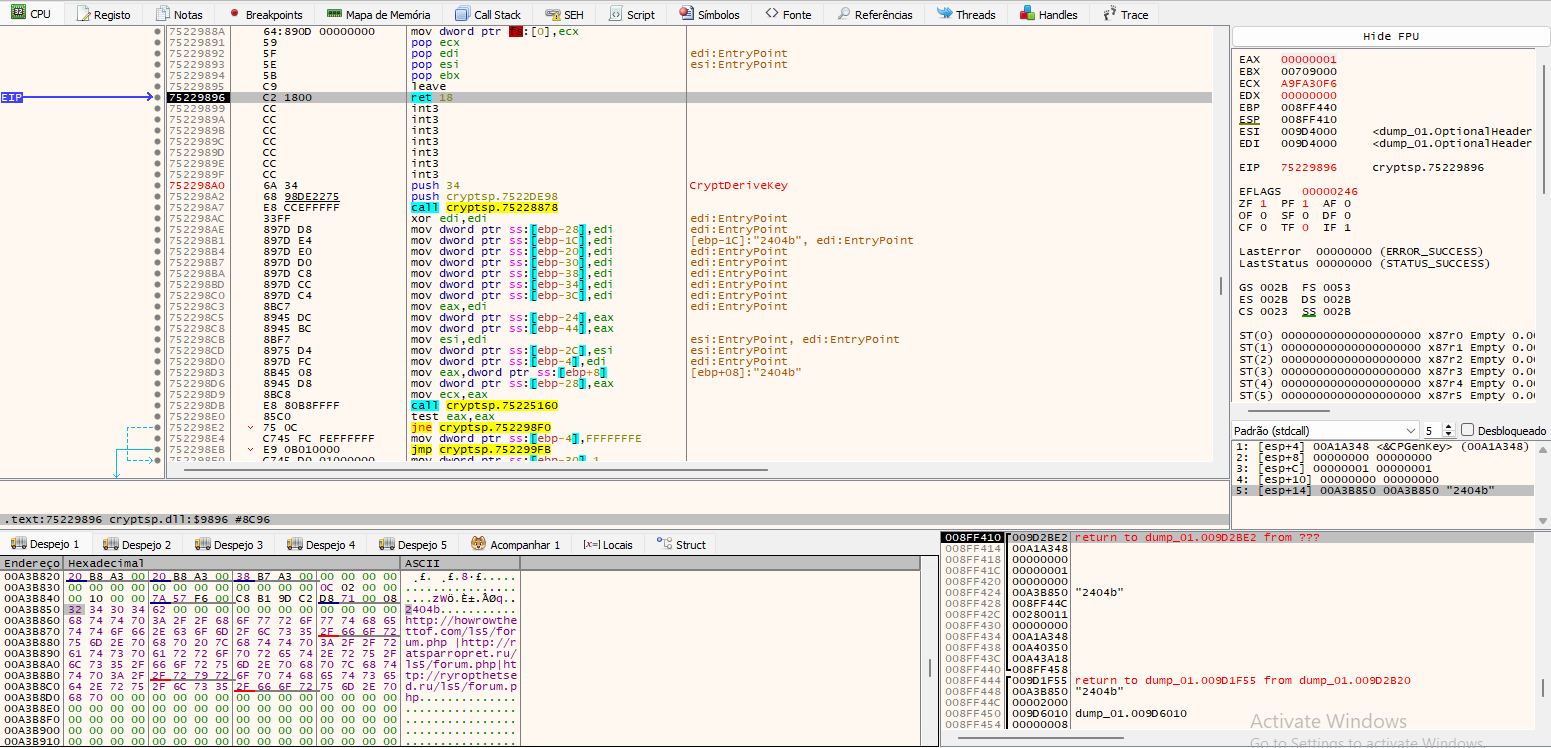Click the document icon on Símbolos tab
Viewport: 1551px width, 748px height.
coord(686,14)
